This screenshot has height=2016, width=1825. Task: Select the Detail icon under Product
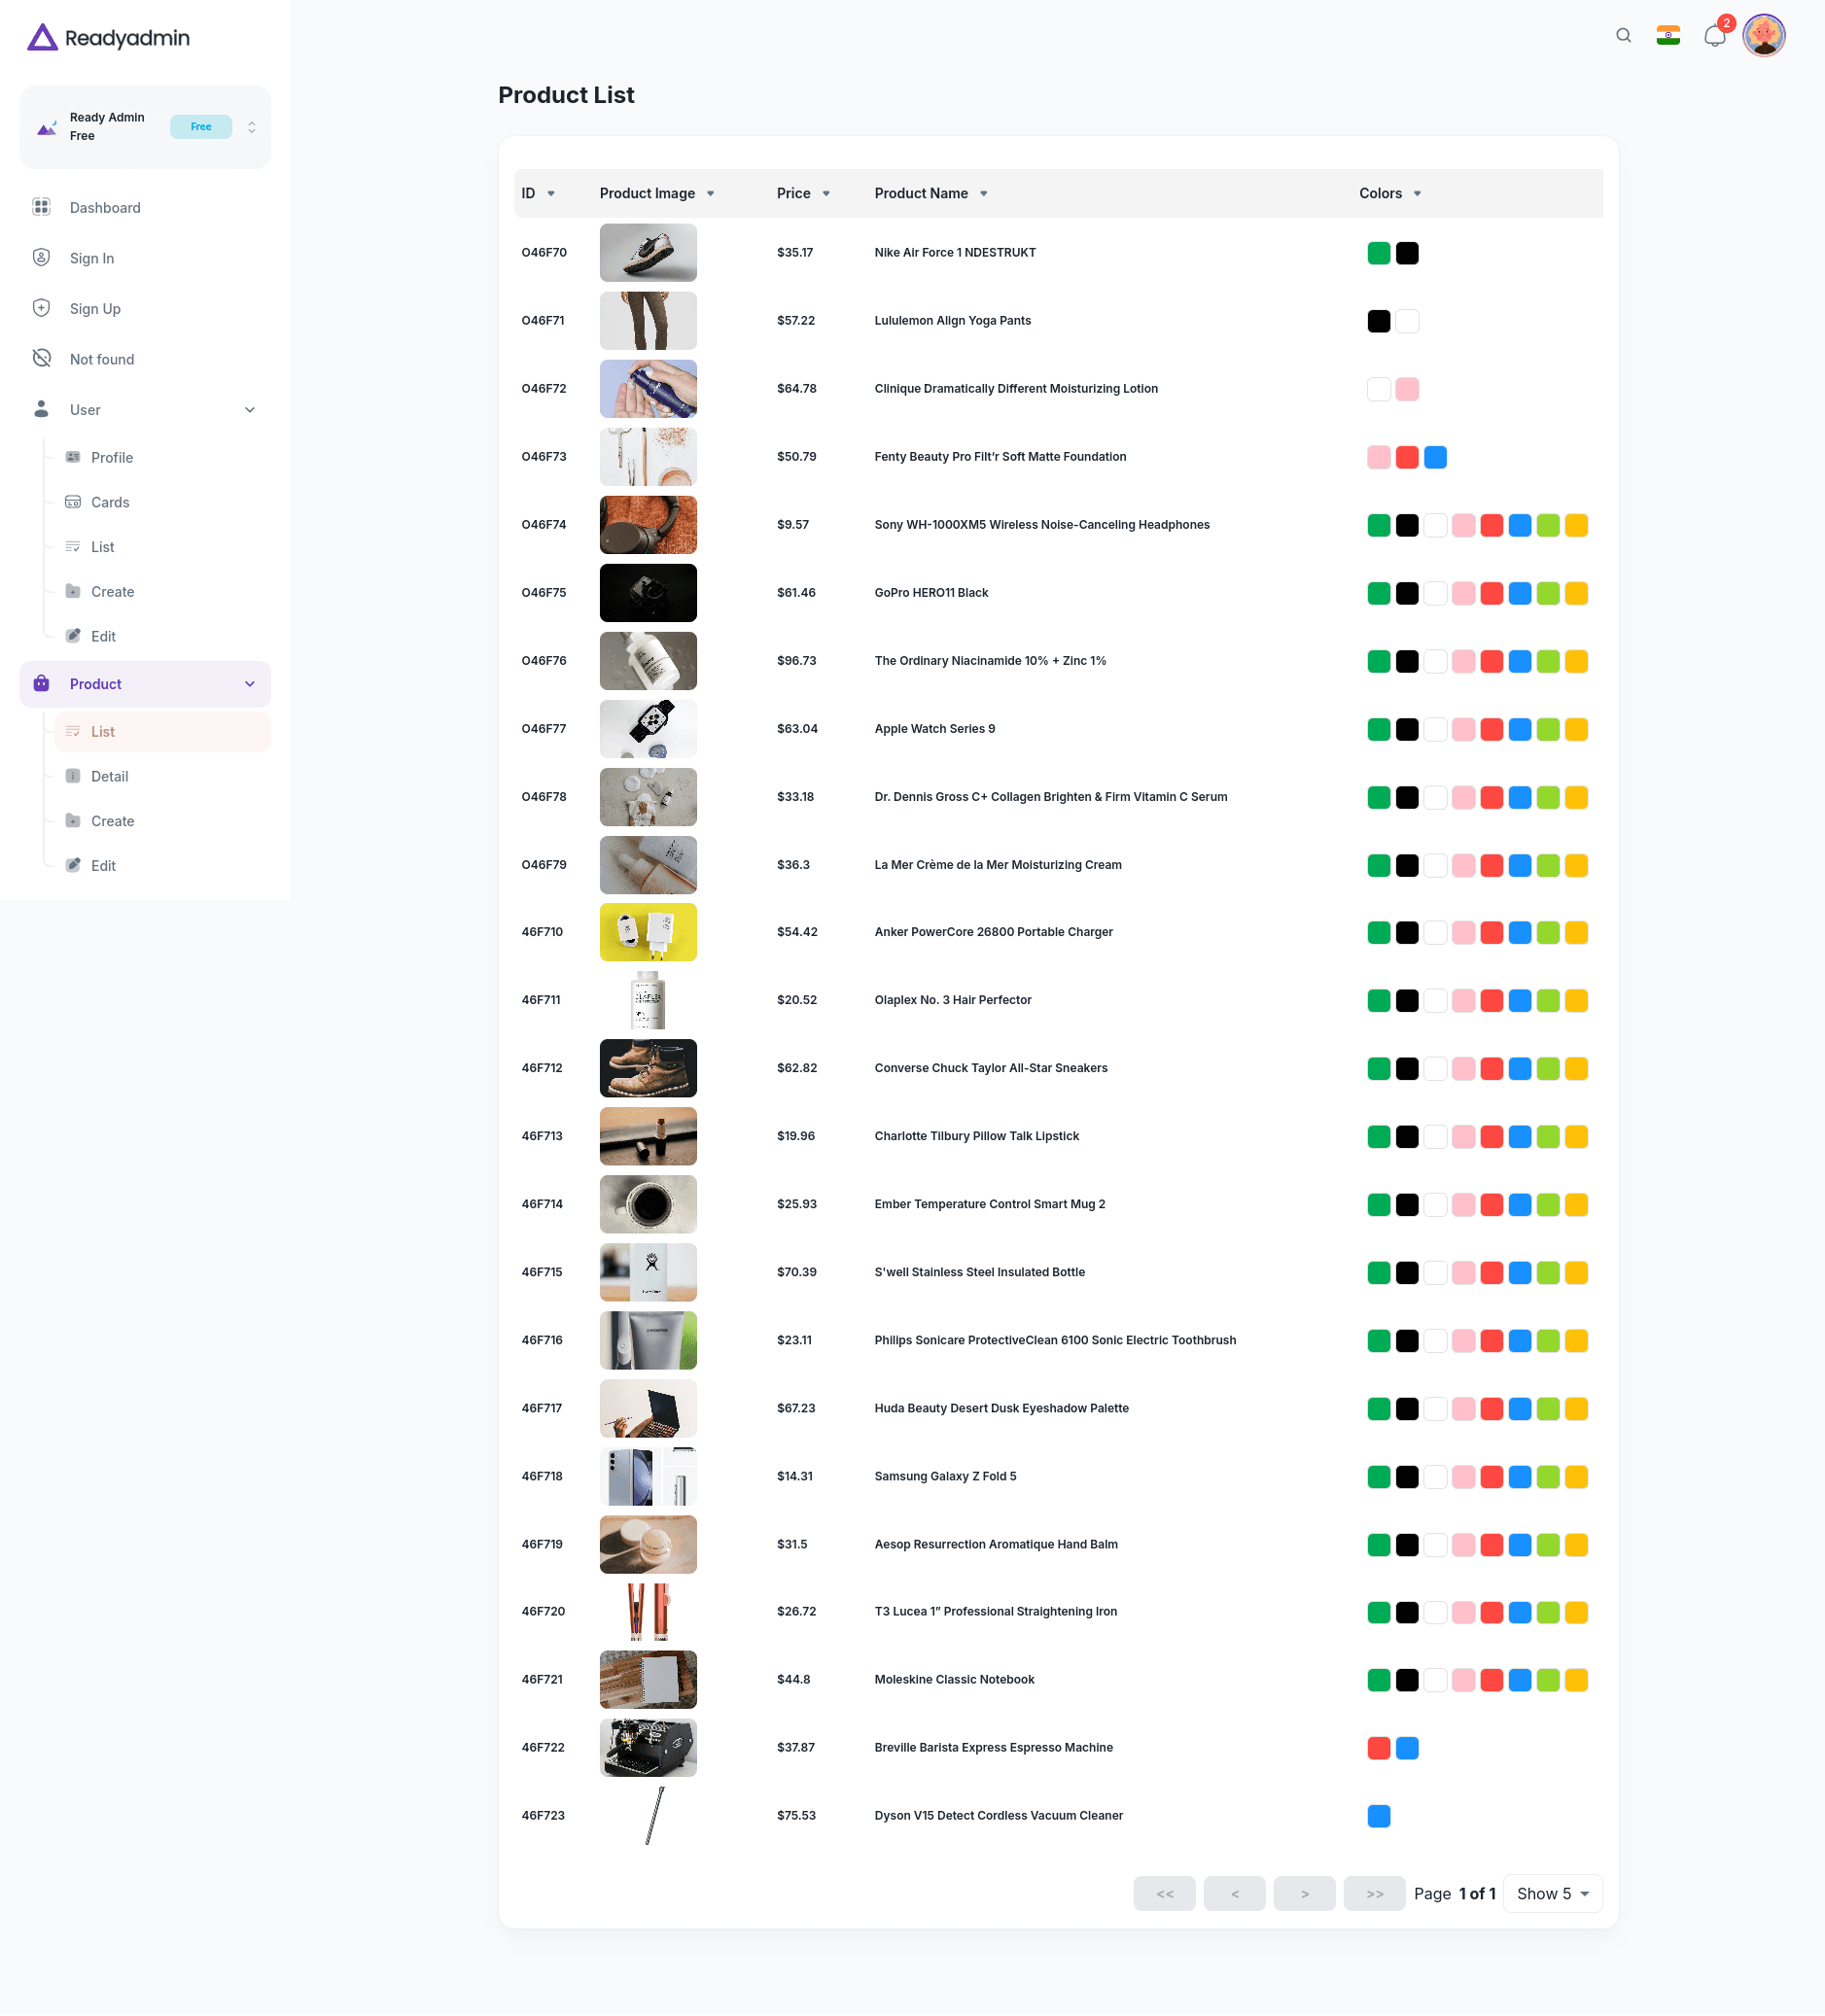(x=74, y=776)
